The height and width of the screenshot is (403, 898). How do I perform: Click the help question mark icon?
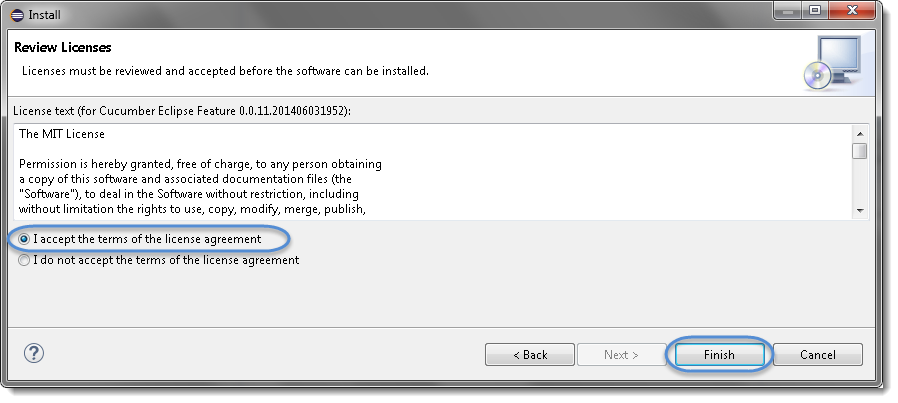pyautogui.click(x=34, y=353)
